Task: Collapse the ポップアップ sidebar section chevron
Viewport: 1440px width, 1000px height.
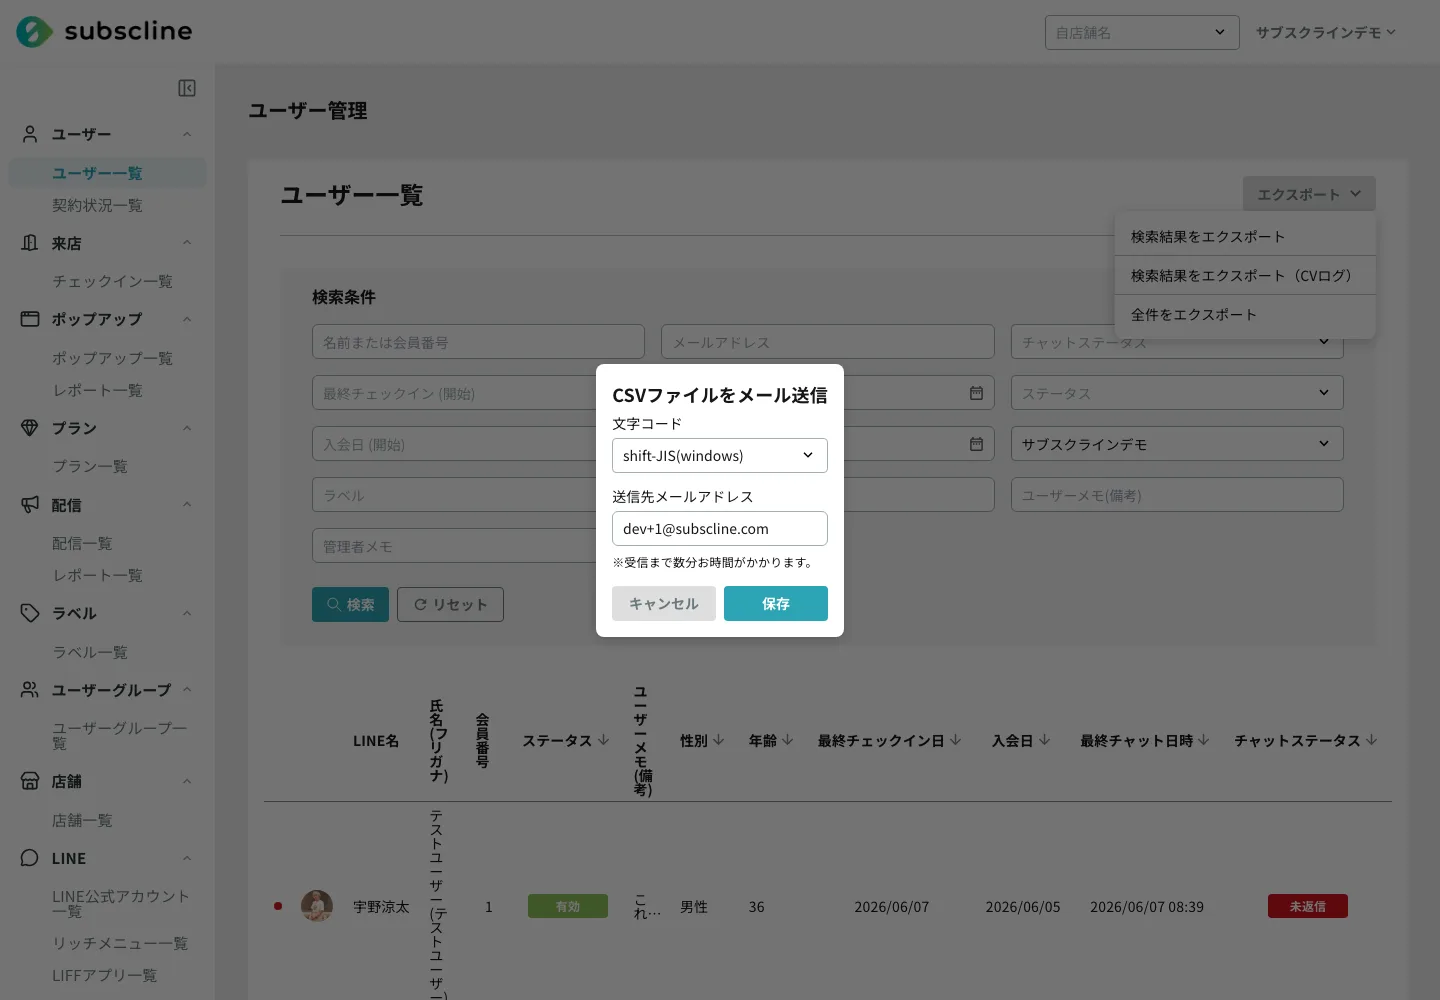Action: pyautogui.click(x=187, y=319)
